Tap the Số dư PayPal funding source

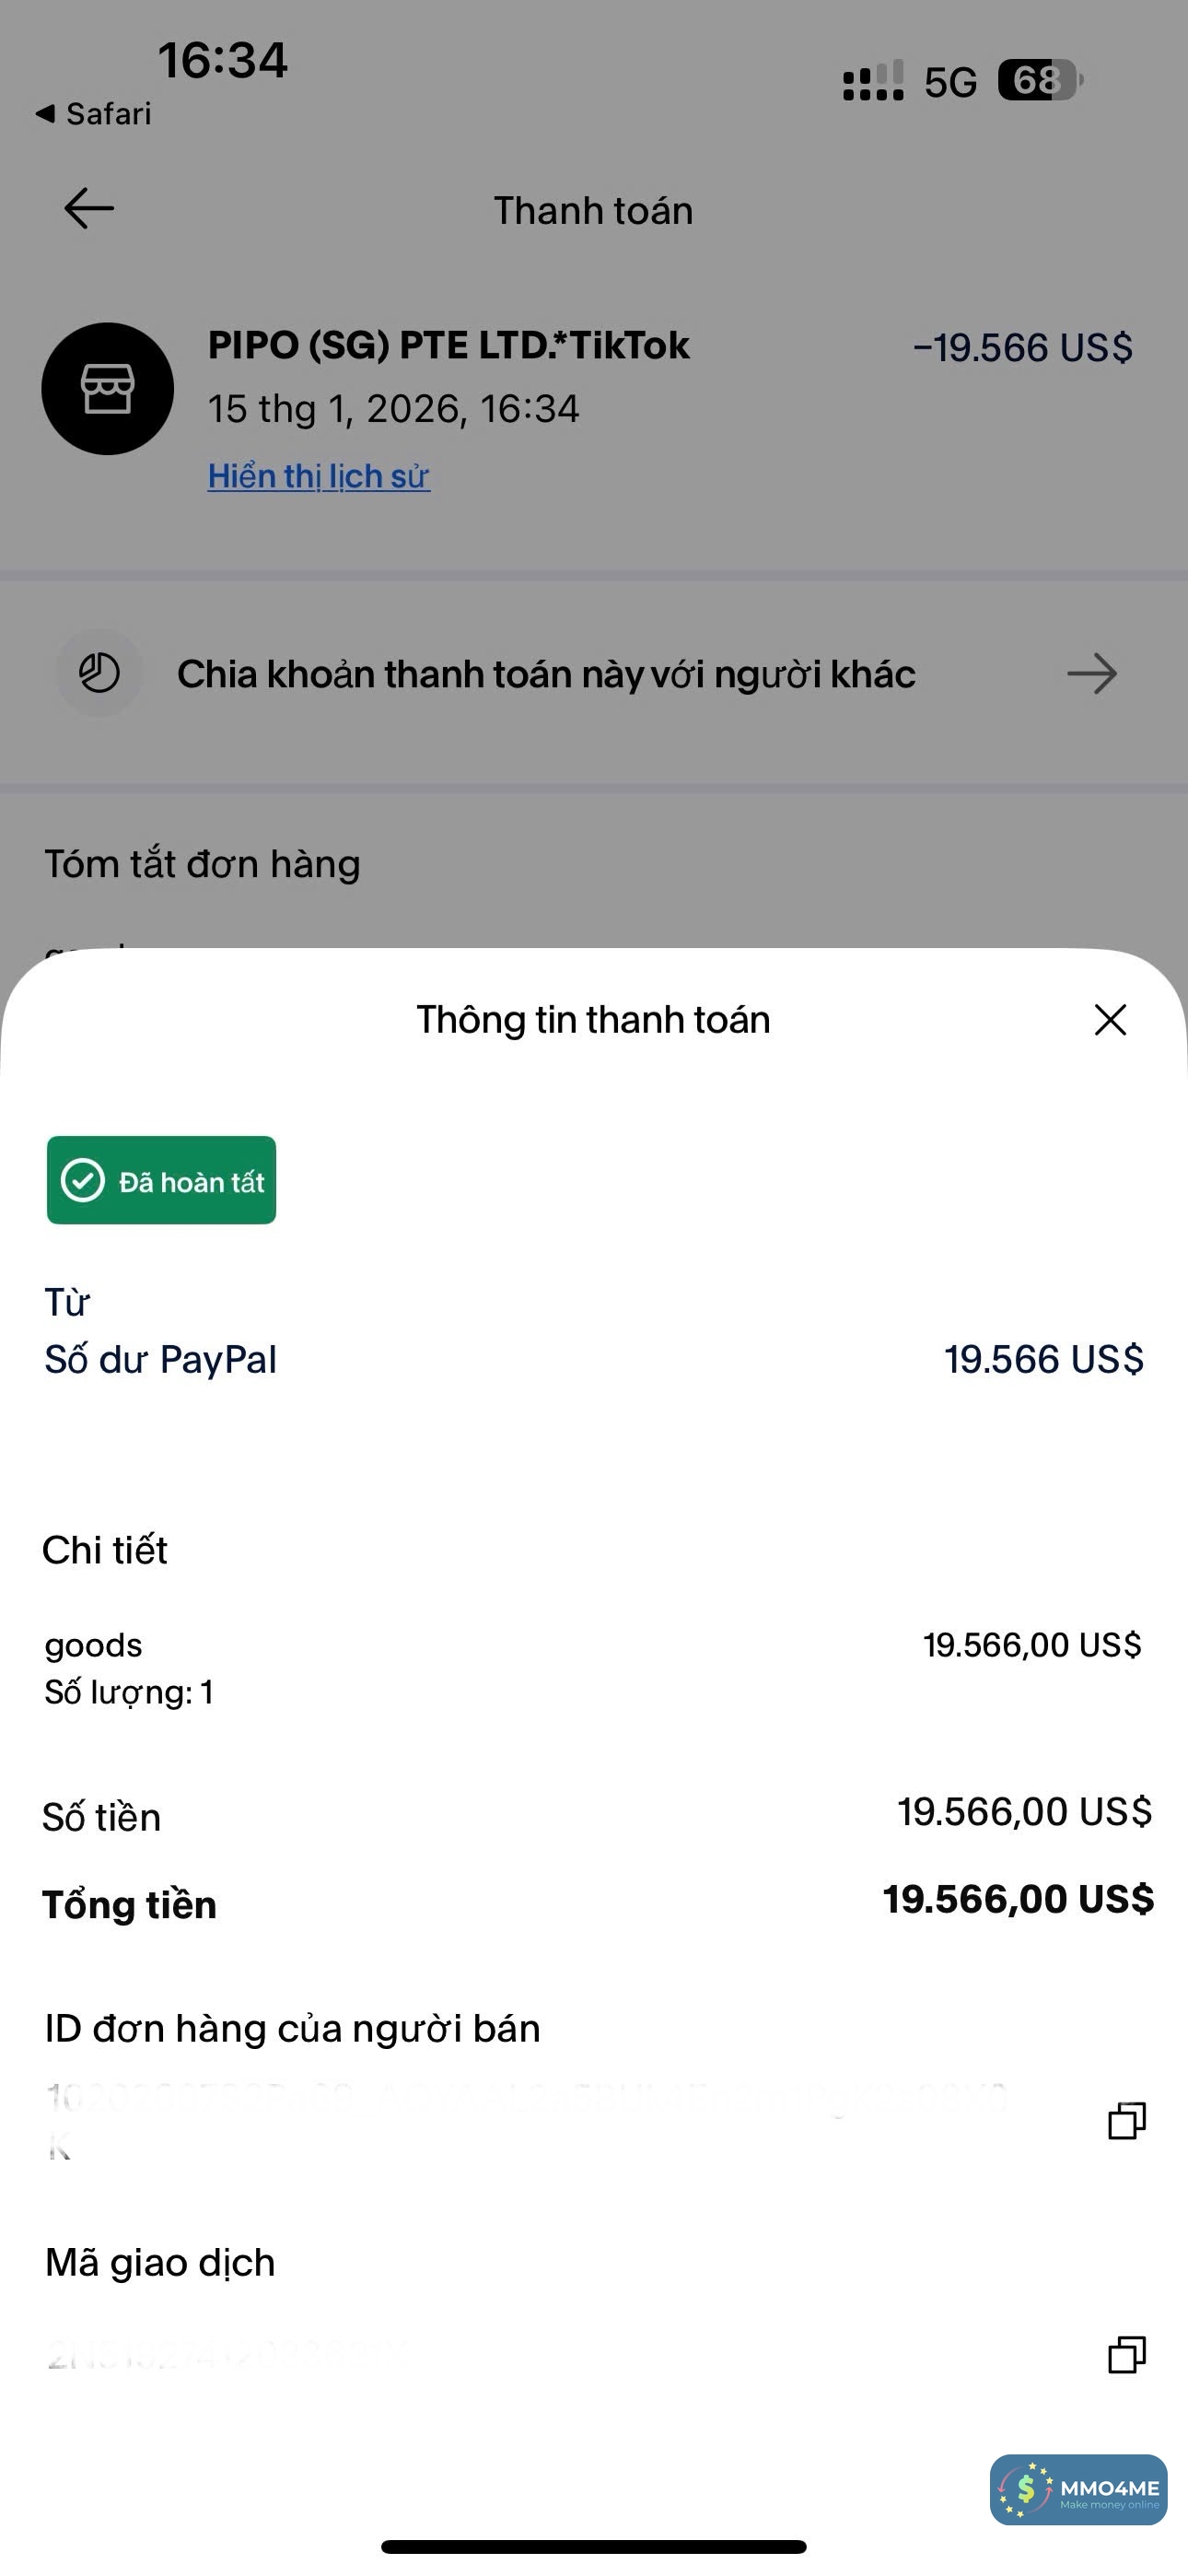point(160,1359)
